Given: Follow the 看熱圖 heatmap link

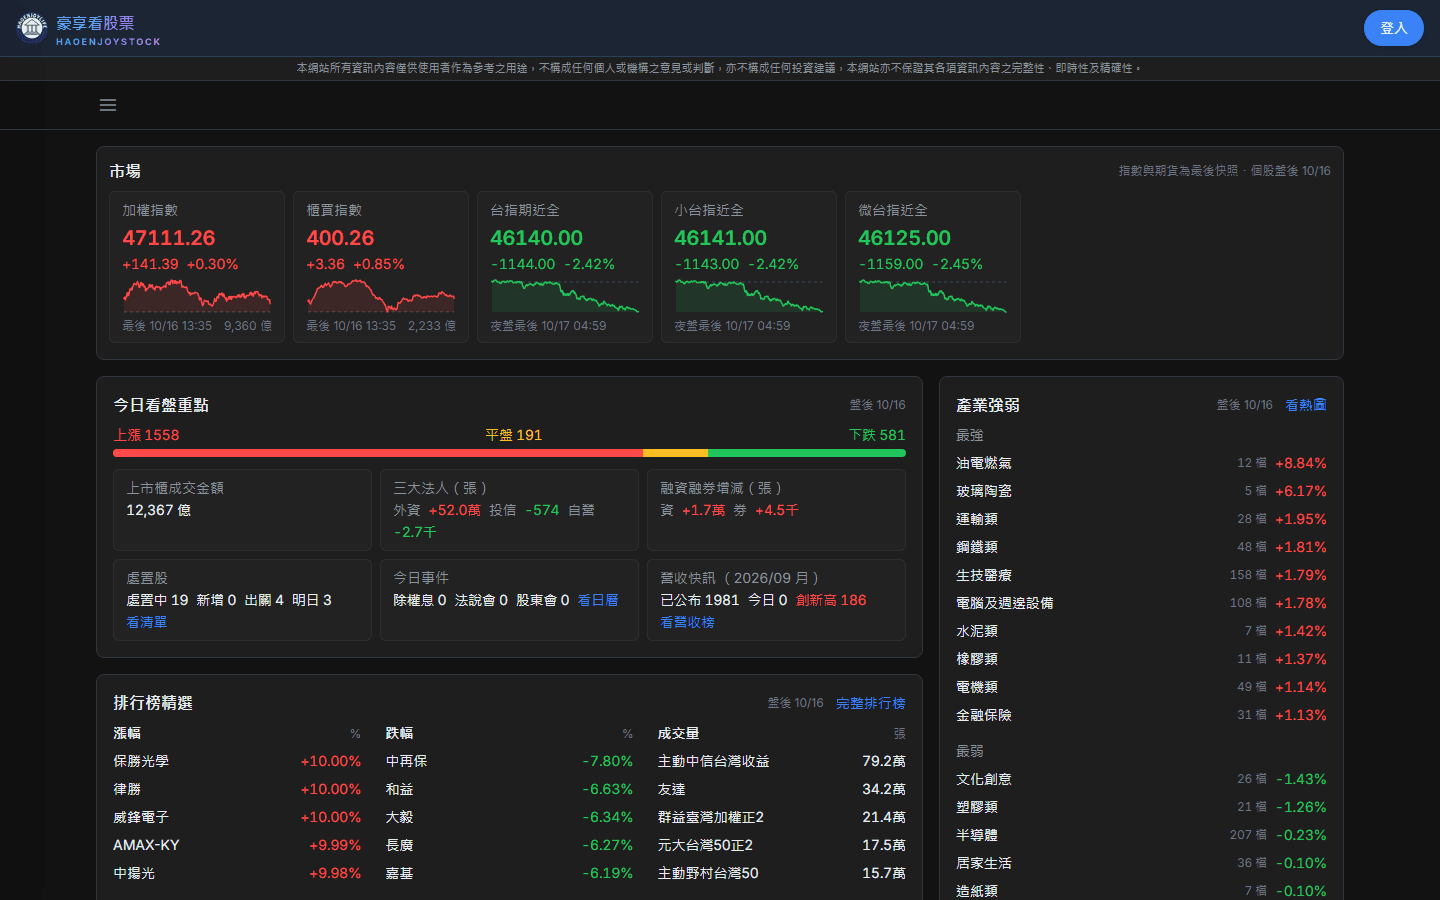Looking at the screenshot, I should tap(1306, 405).
